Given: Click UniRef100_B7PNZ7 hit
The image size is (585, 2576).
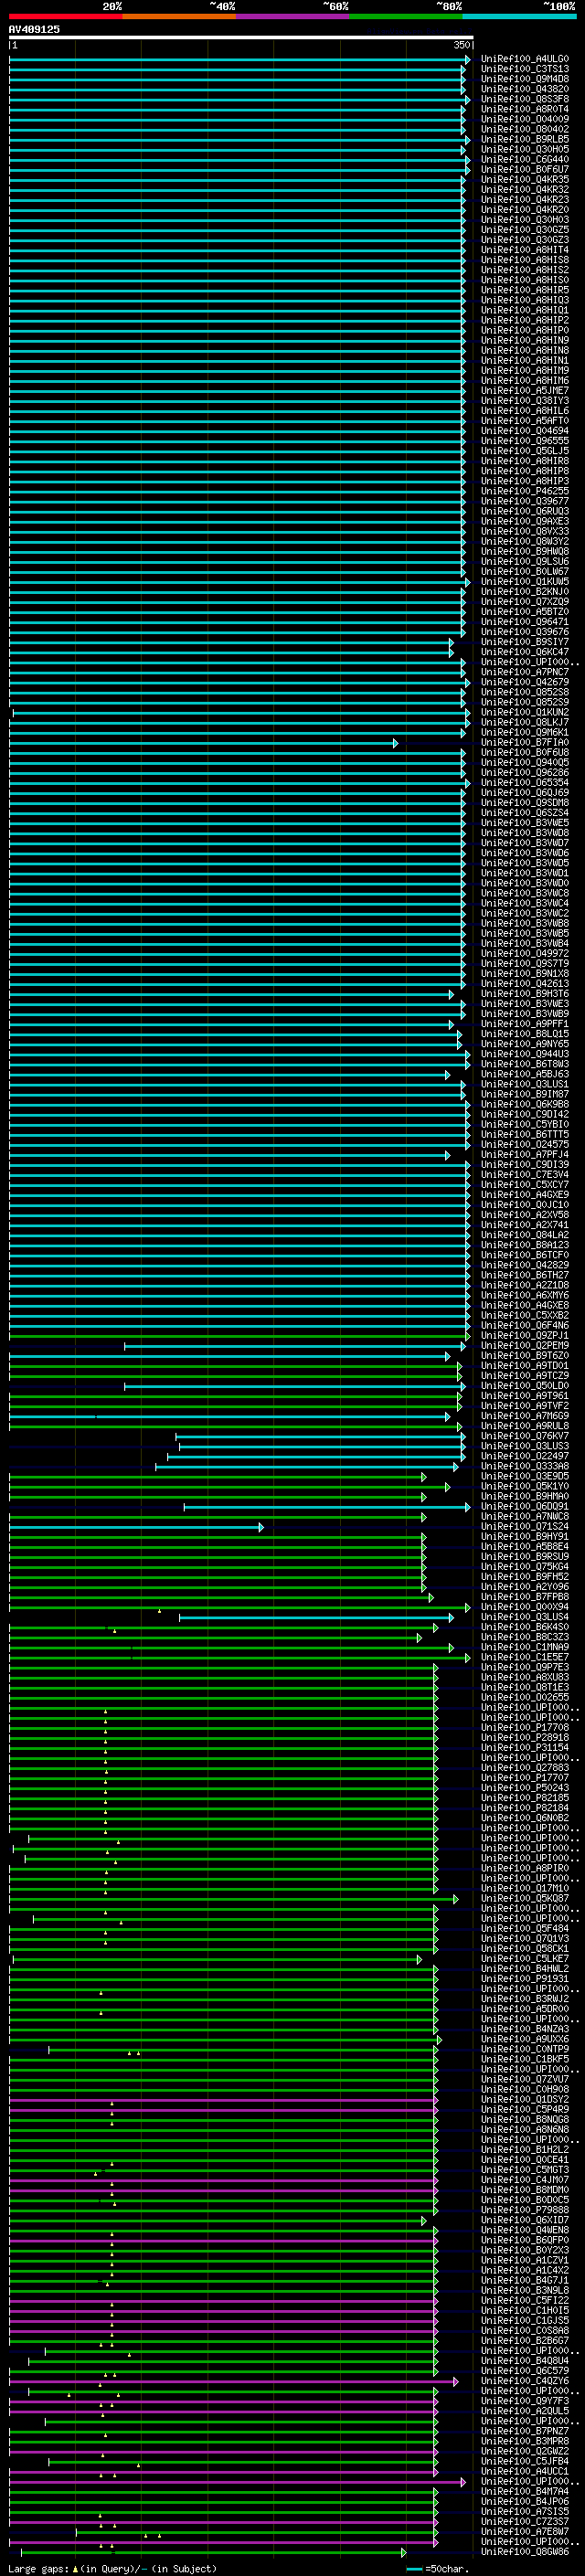Looking at the screenshot, I should pyautogui.click(x=525, y=2431).
